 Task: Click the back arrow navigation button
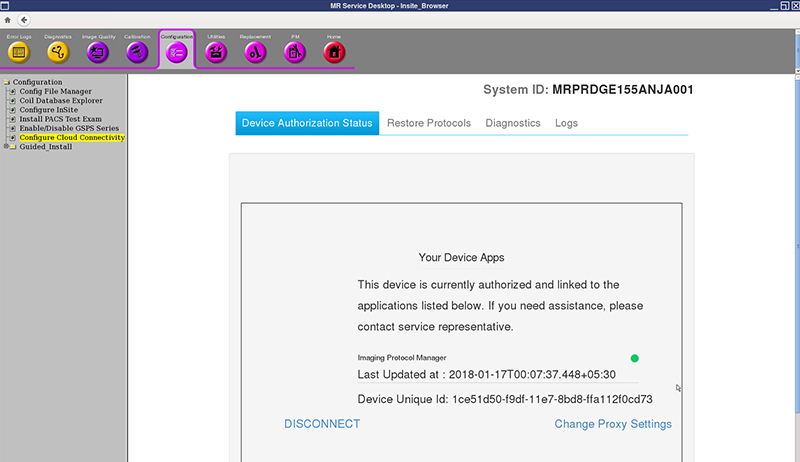(23, 20)
